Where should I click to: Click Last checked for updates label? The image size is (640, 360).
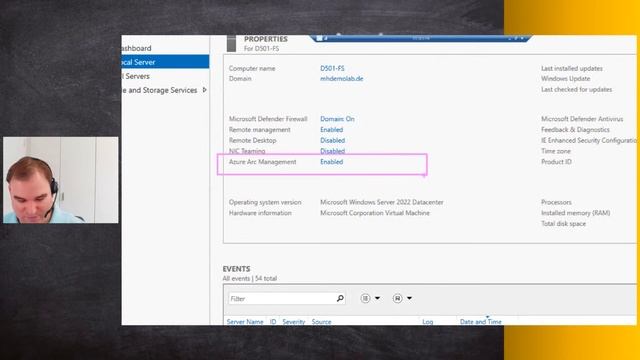point(577,89)
